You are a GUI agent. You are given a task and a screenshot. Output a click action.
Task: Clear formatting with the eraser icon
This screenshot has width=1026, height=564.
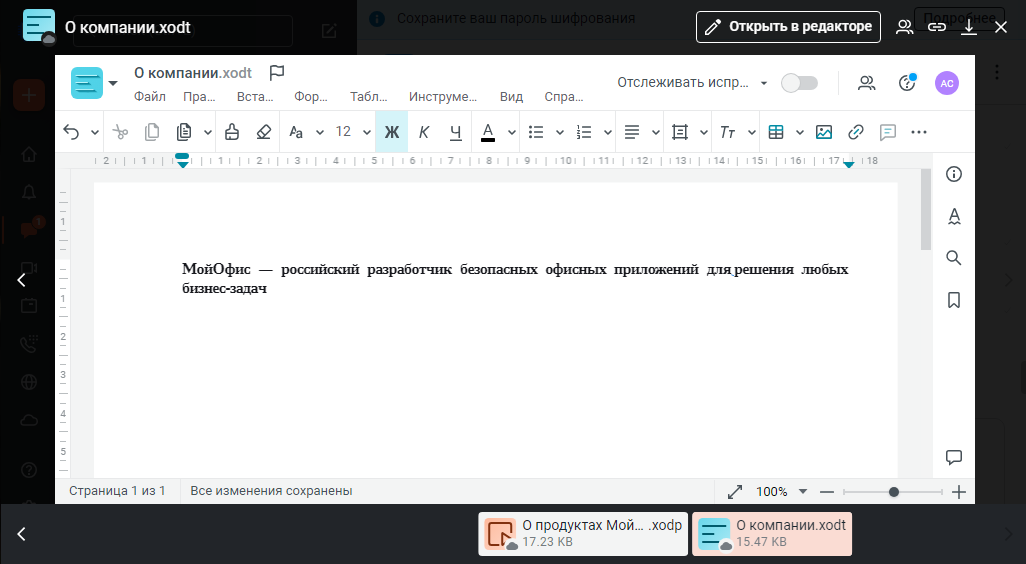(x=264, y=132)
